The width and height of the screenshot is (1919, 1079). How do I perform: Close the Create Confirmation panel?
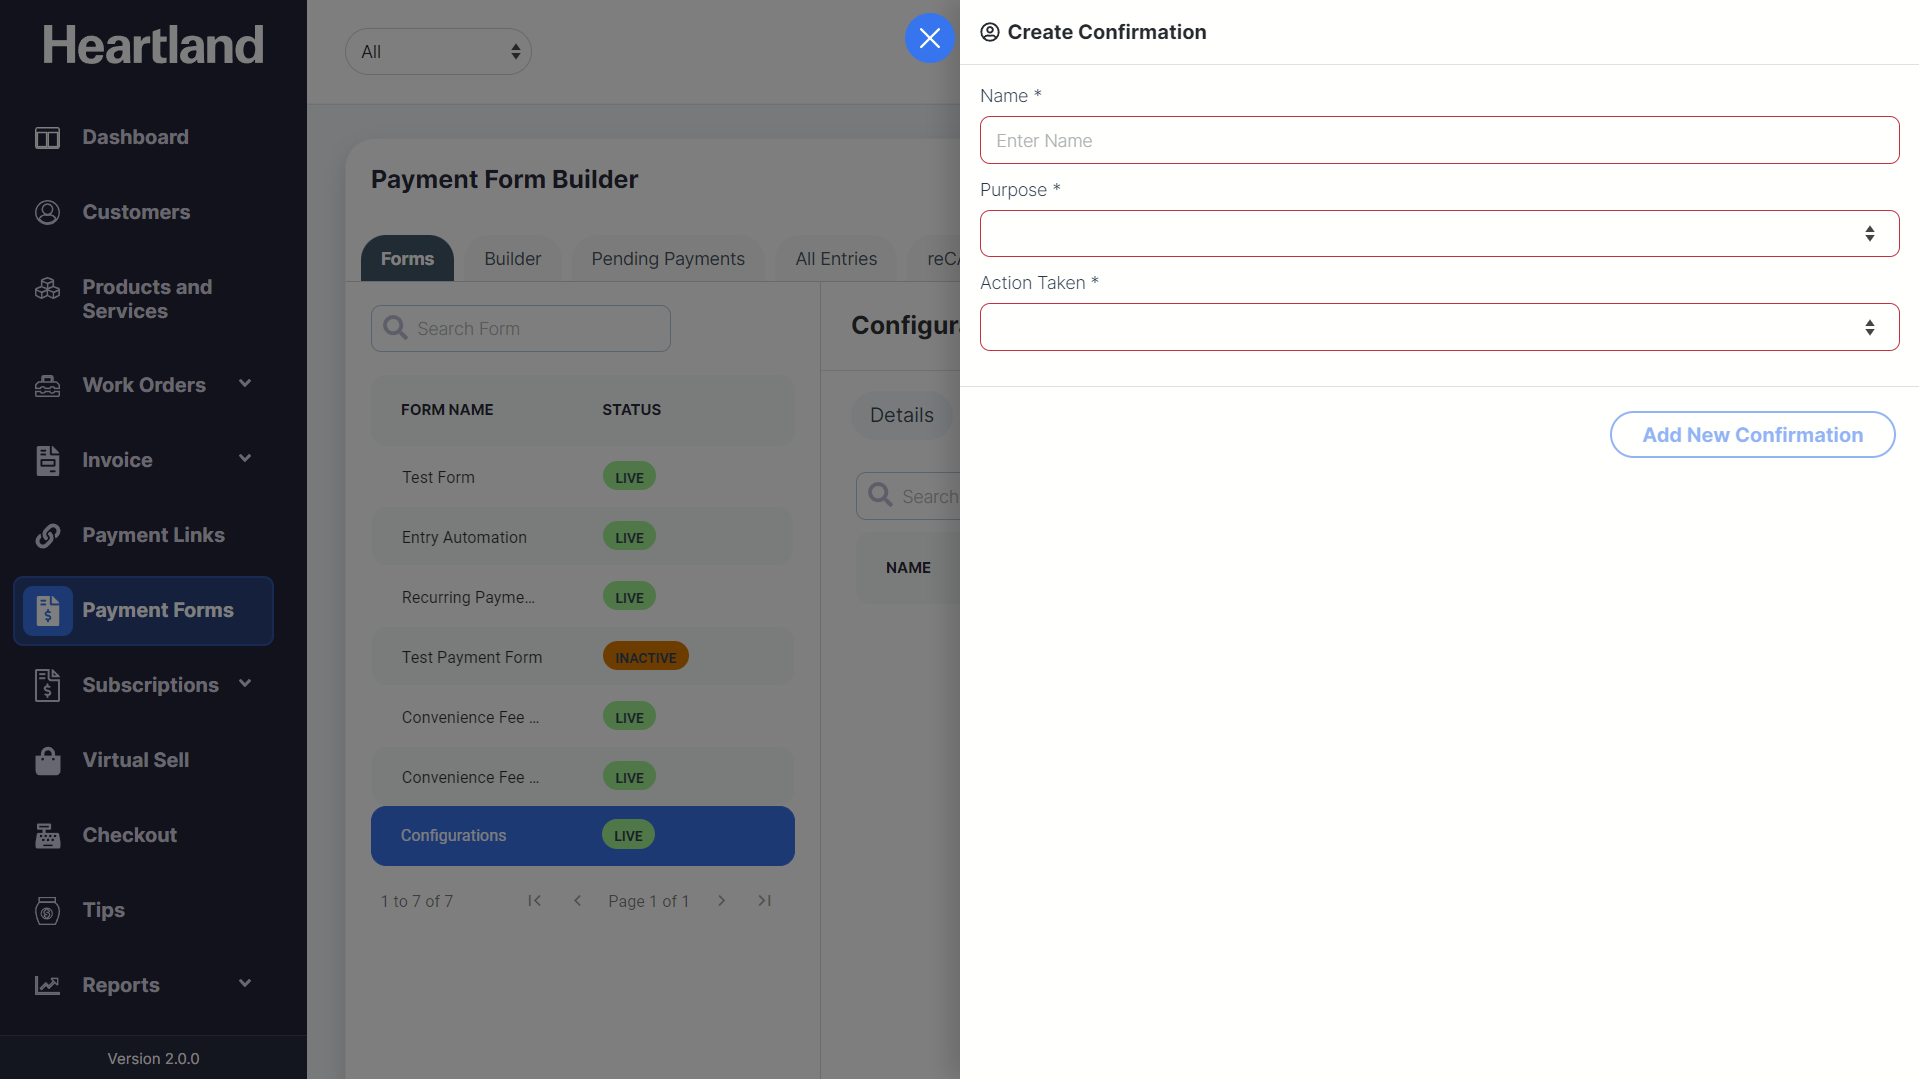point(929,38)
